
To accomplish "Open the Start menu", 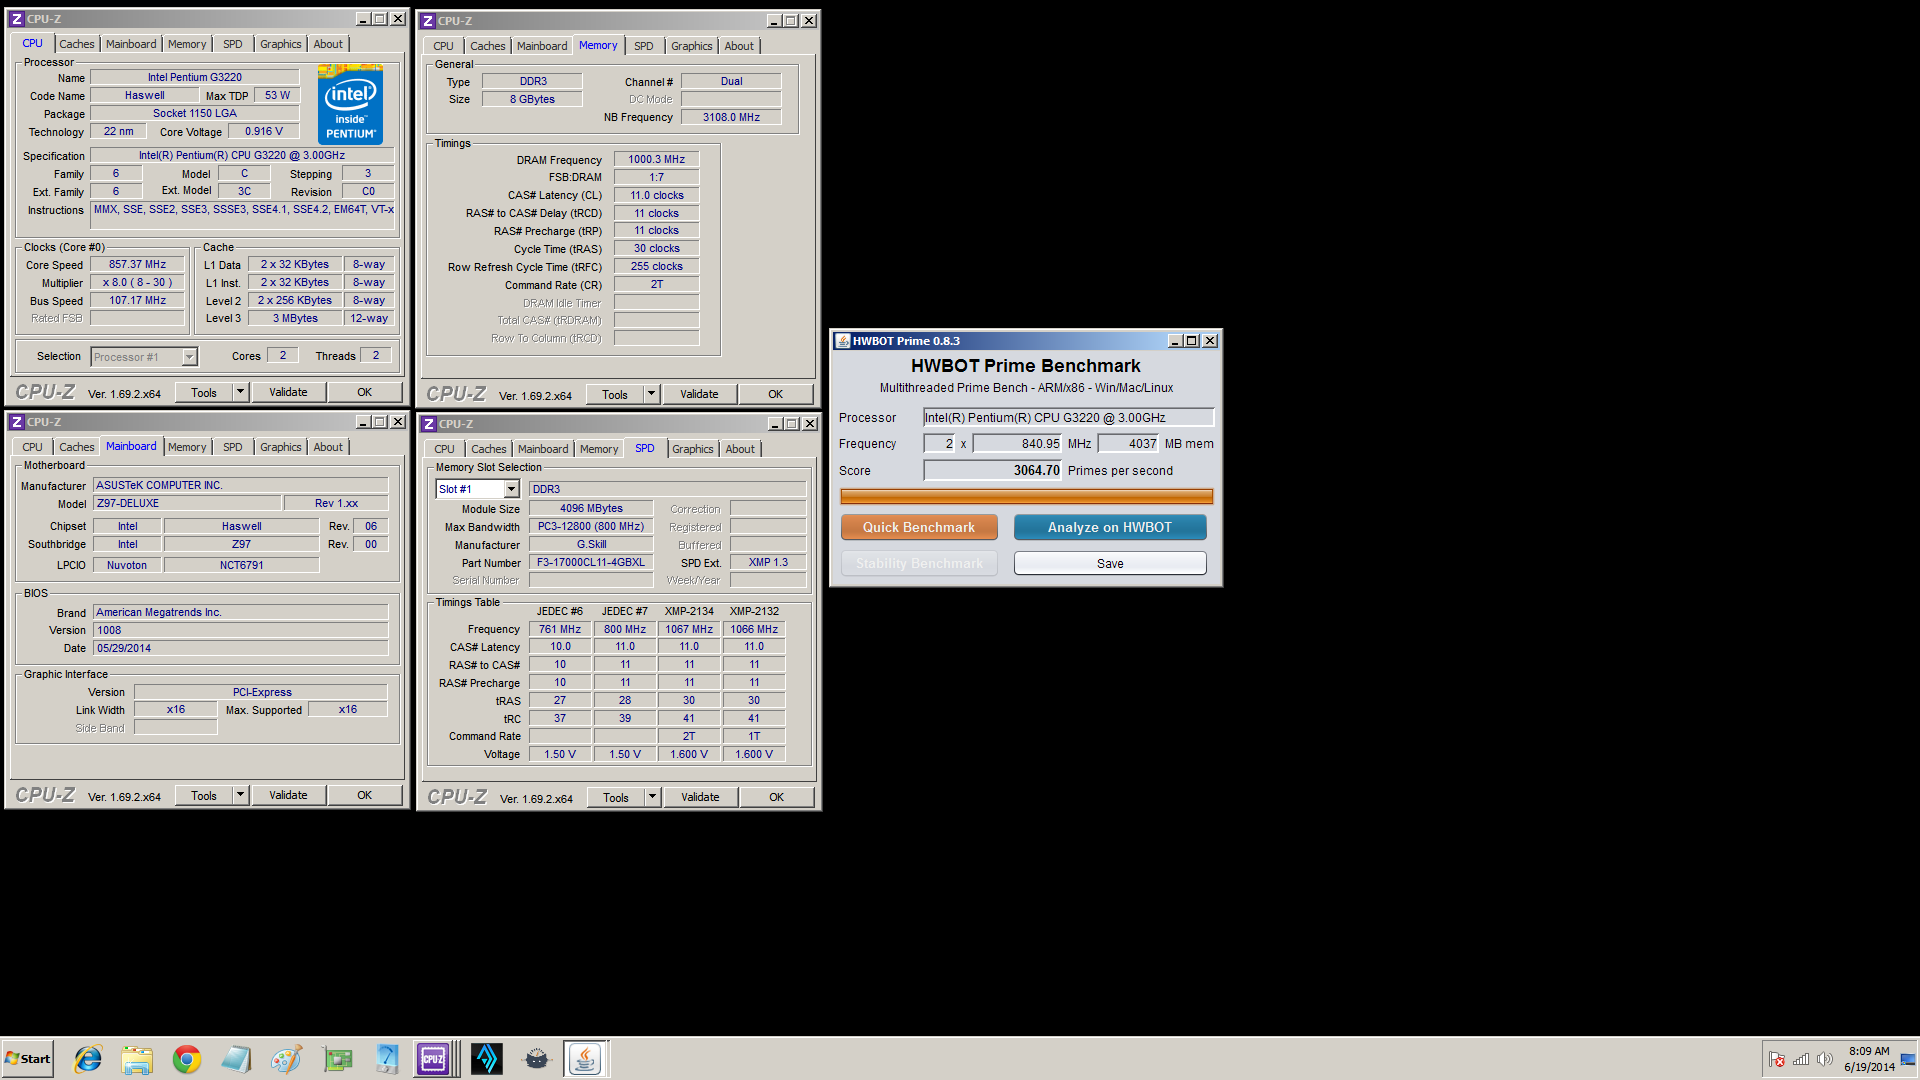I will click(28, 1059).
